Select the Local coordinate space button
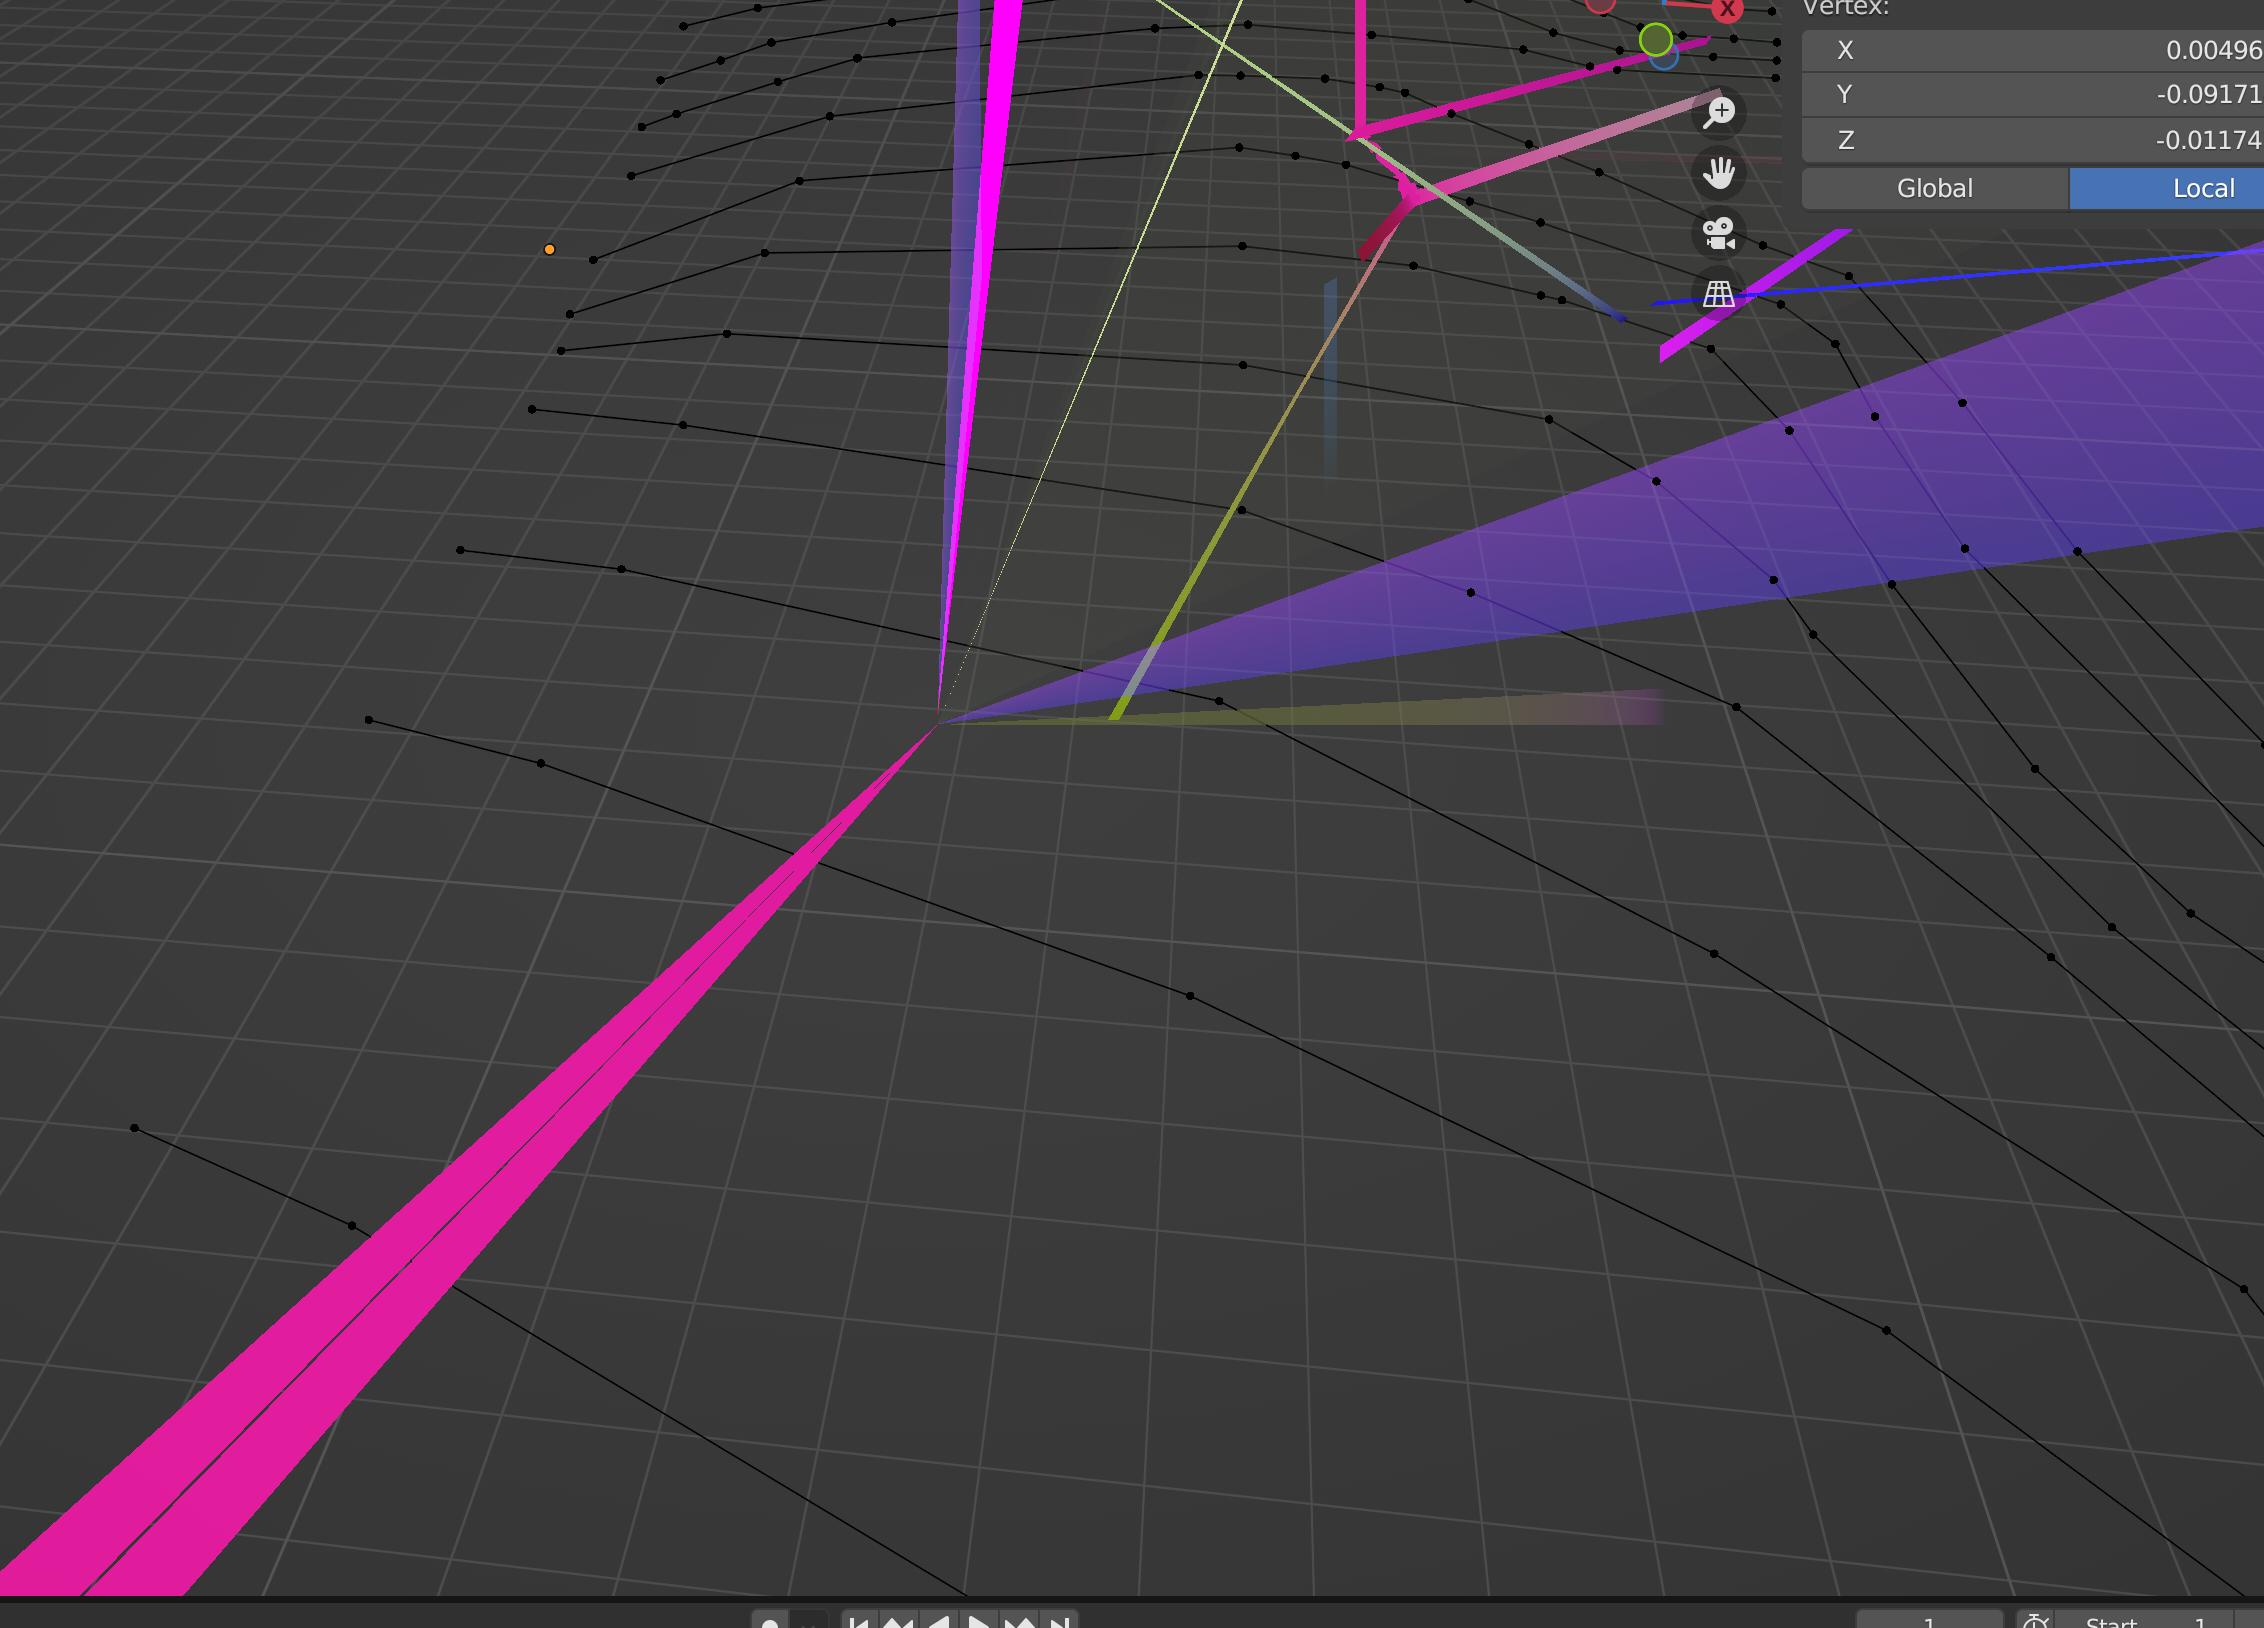Screen dimensions: 2264x1628 pyautogui.click(x=2166, y=189)
